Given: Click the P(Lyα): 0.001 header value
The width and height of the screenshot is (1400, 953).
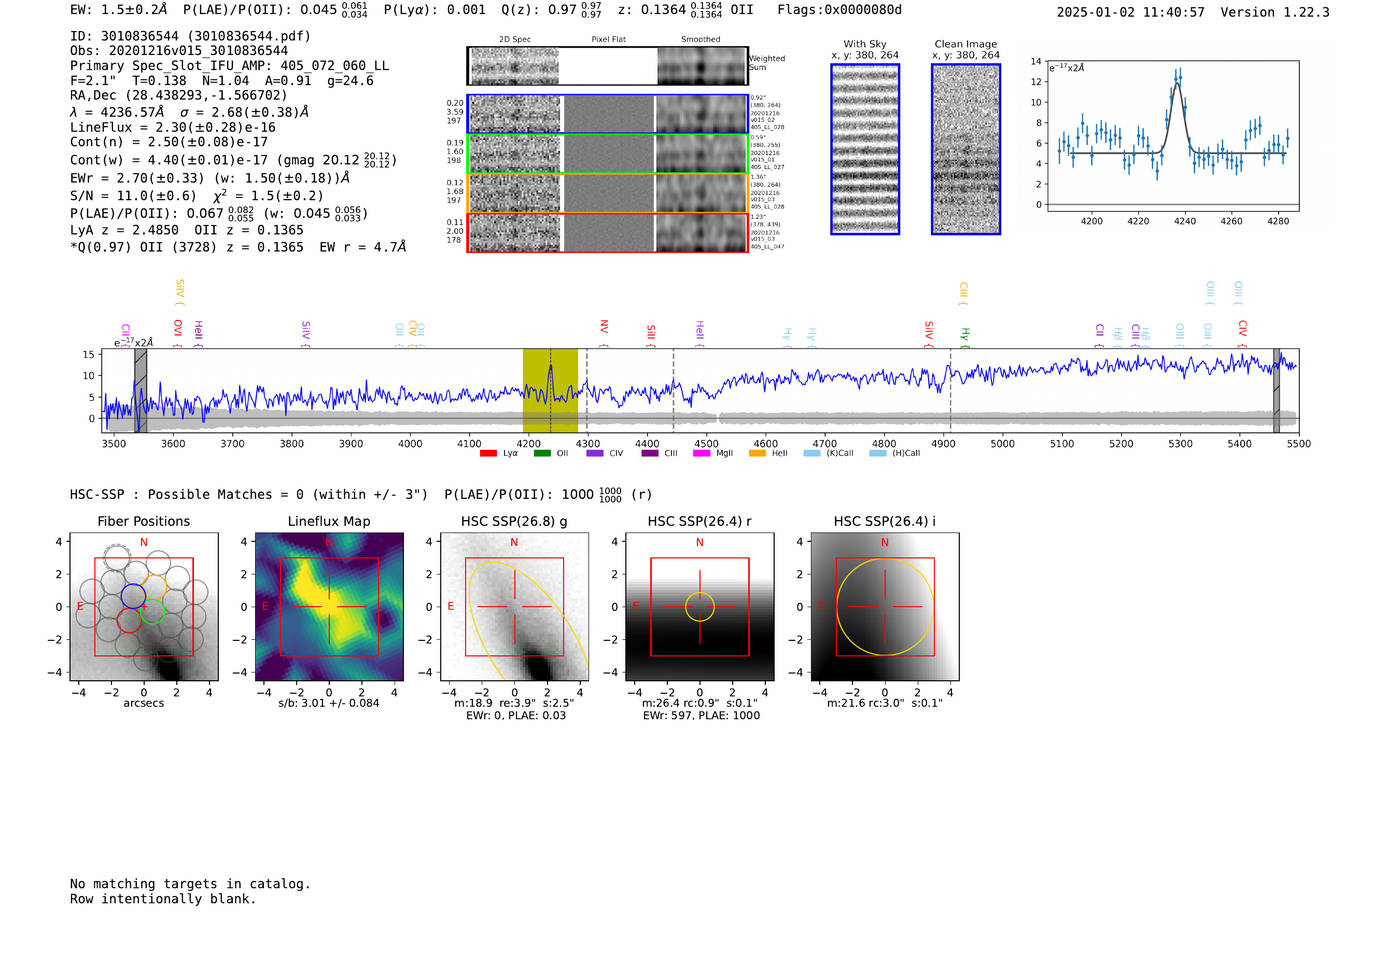Looking at the screenshot, I should pos(434,10).
